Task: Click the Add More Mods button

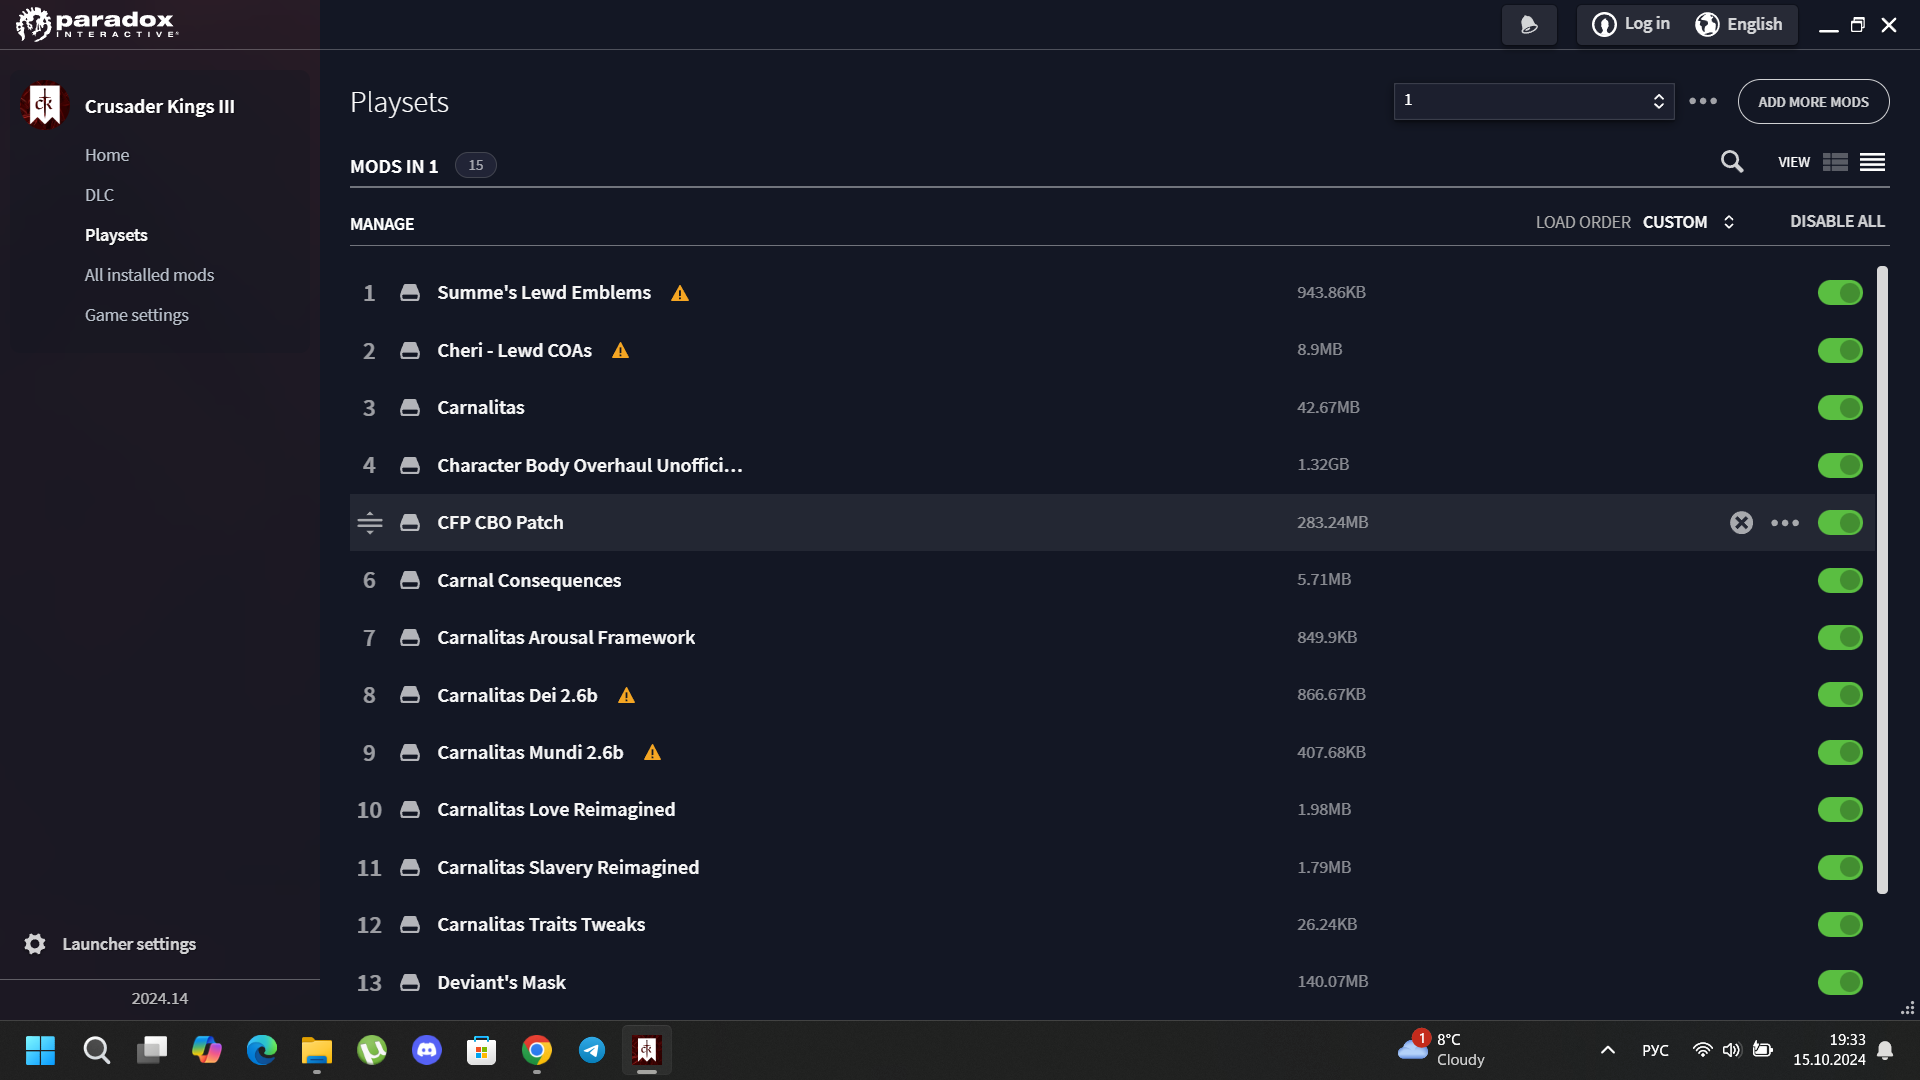Action: 1813,102
